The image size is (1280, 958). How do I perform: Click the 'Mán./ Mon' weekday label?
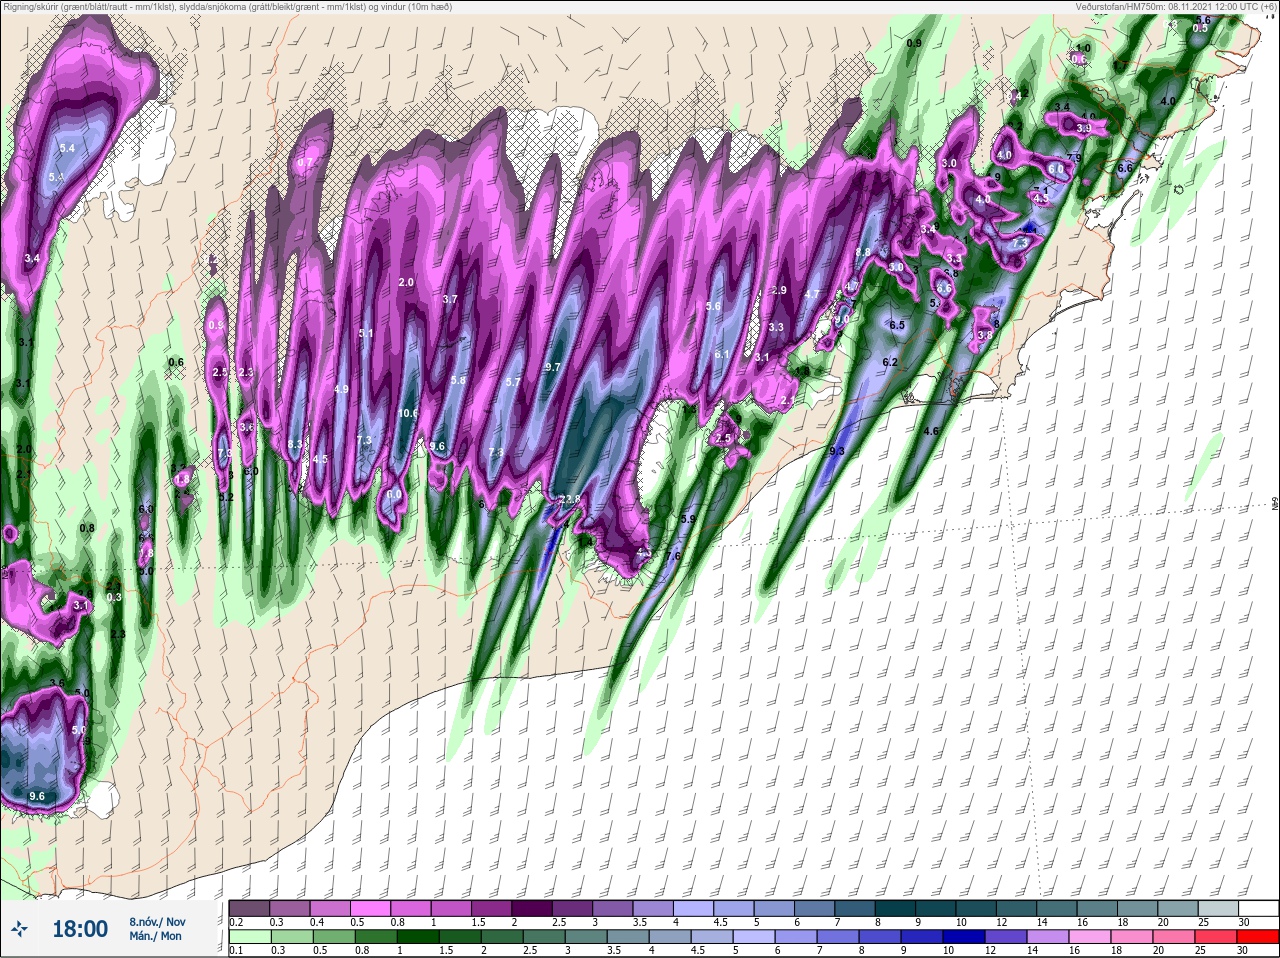coord(155,936)
